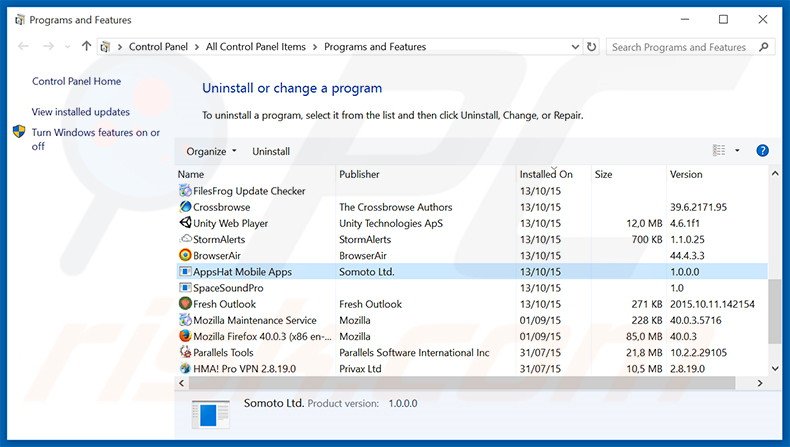Screen dimensions: 790x447
Task: Click the large program thumbnail in details pane
Action: 211,414
